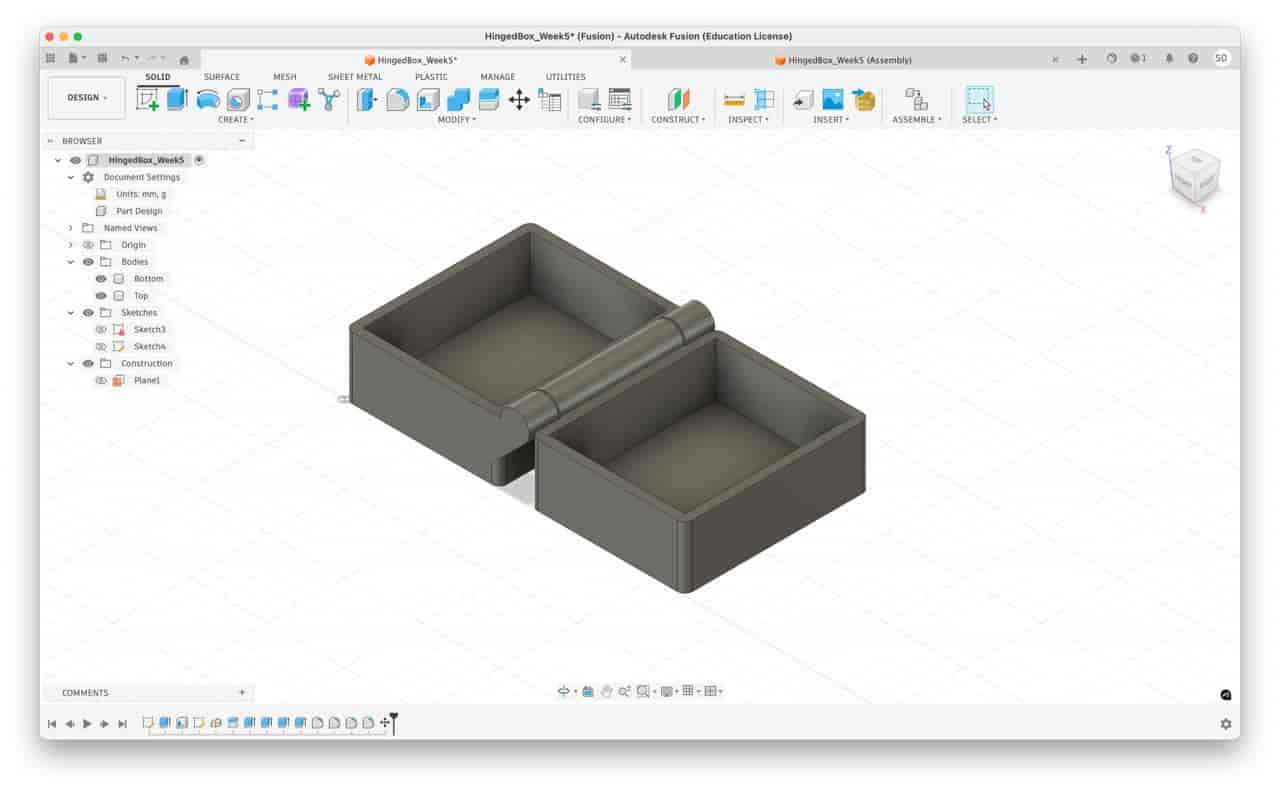
Task: Select the Fillet tool
Action: coord(398,99)
